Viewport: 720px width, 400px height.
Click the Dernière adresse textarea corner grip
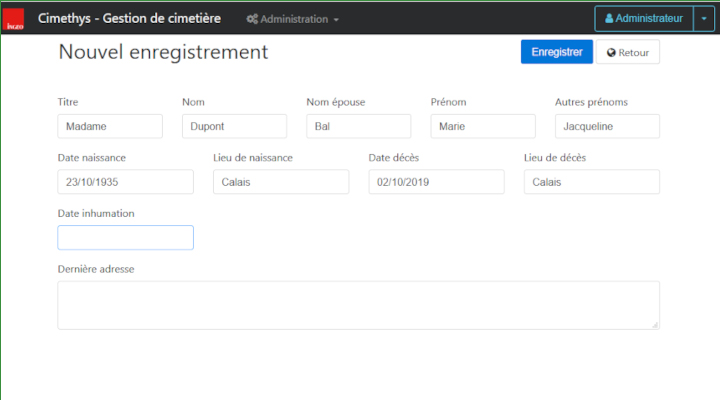tap(655, 325)
